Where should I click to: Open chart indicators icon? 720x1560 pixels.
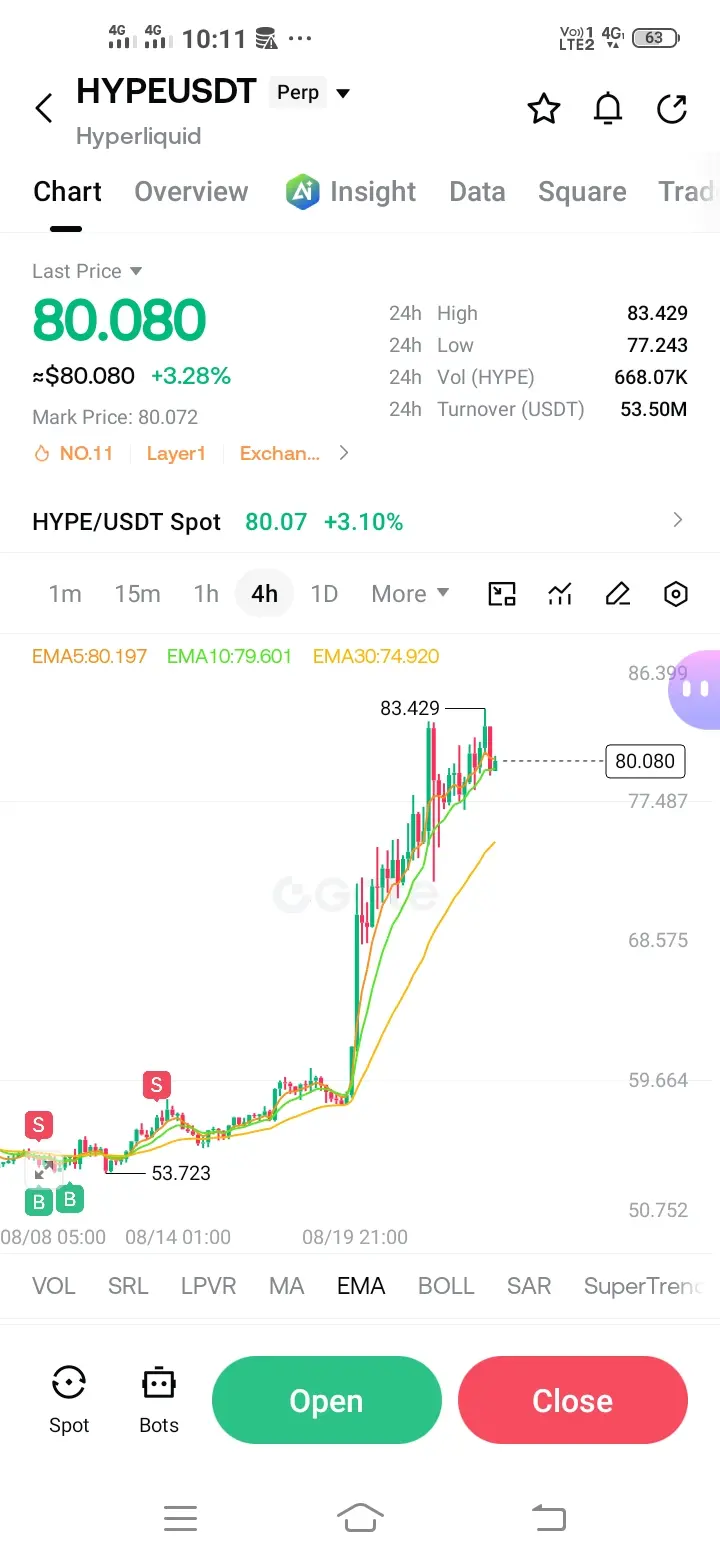click(560, 594)
